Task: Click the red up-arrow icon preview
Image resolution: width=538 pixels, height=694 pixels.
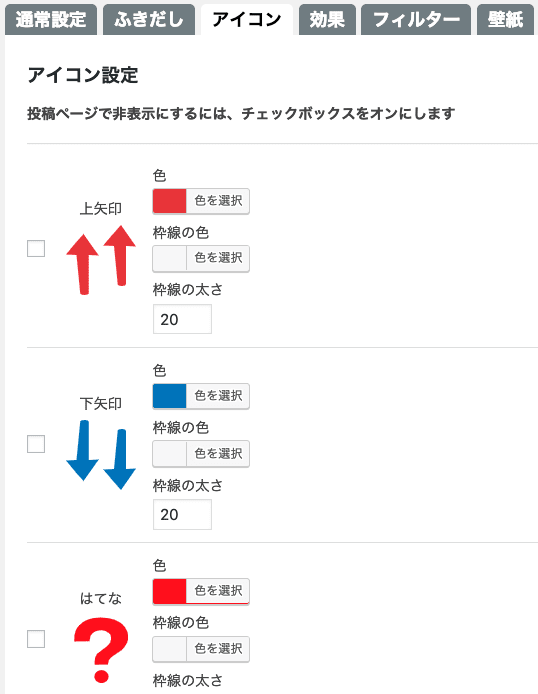Action: (x=101, y=260)
